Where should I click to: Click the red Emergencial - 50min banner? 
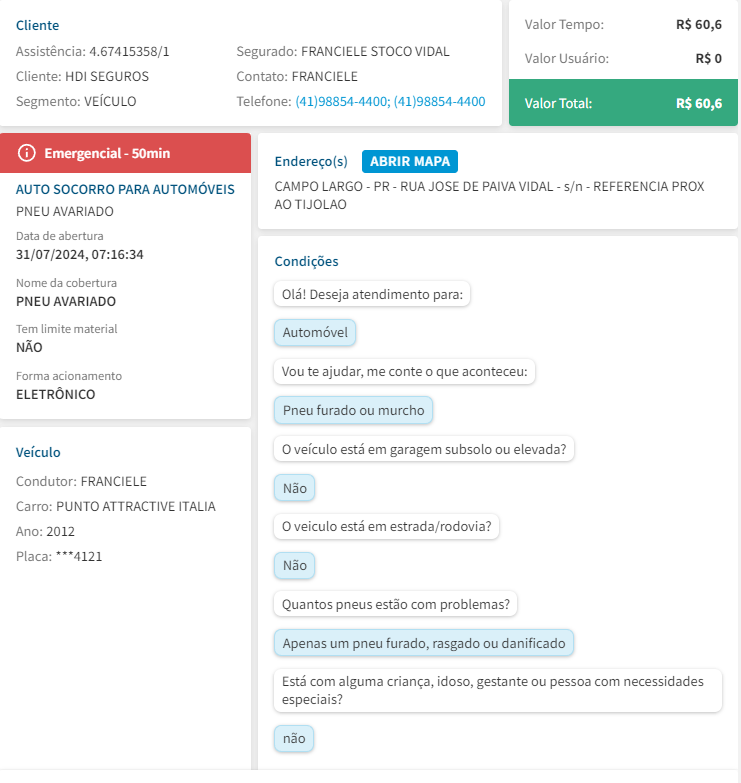pos(125,153)
